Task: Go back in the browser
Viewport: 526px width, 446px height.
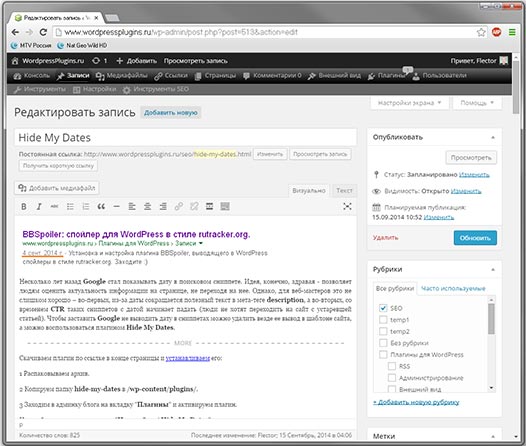Action: [x=15, y=32]
